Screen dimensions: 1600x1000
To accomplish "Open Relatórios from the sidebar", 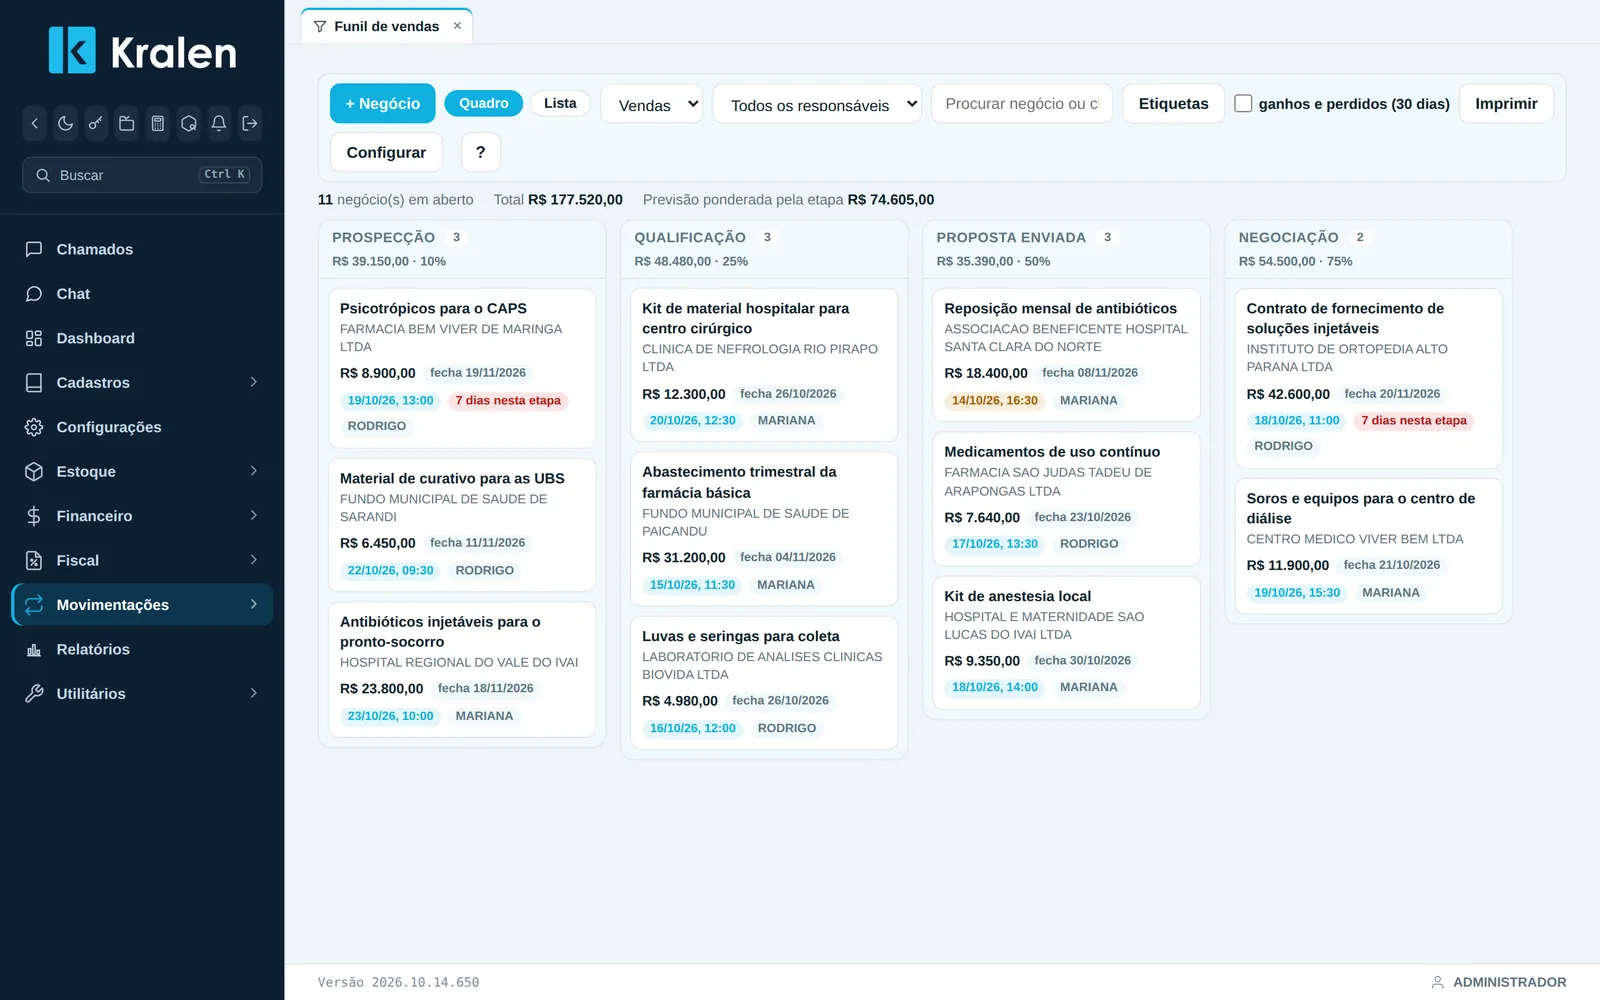I will coord(142,649).
